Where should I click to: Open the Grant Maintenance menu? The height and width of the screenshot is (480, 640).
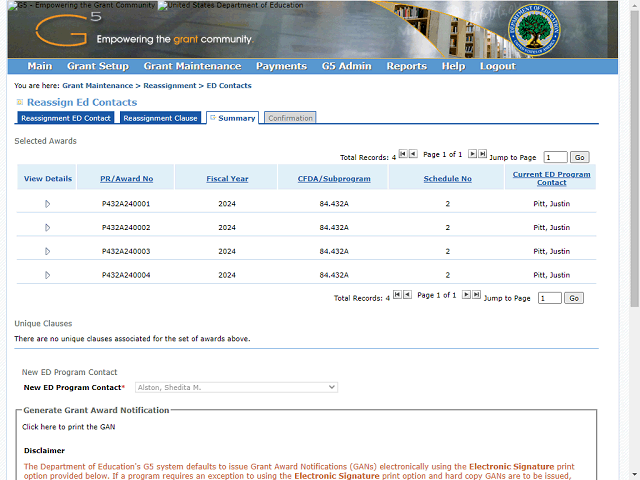tap(192, 66)
